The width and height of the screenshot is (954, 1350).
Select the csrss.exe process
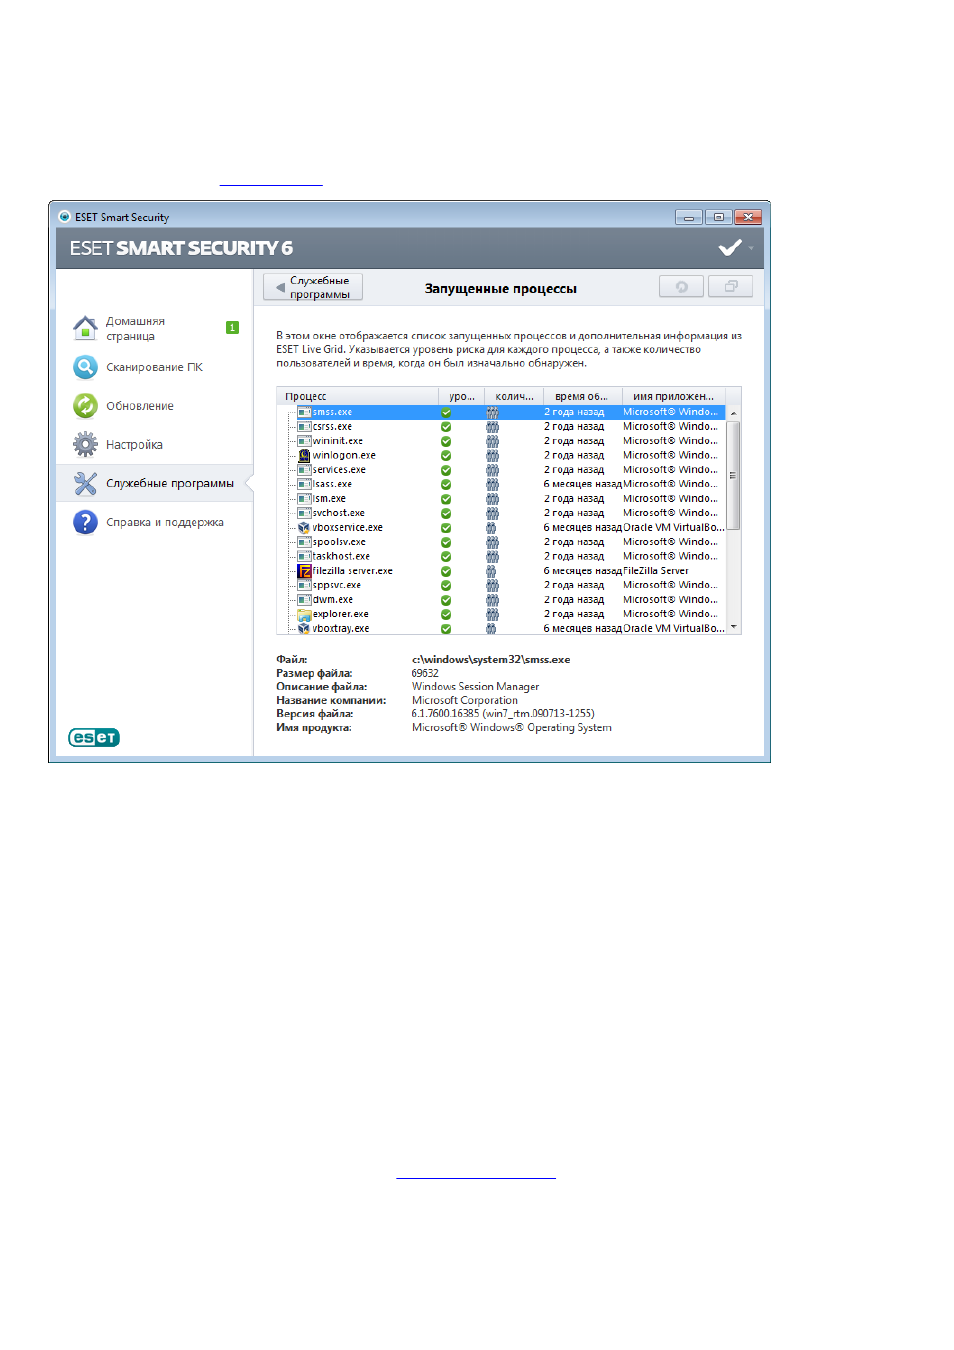tap(332, 427)
